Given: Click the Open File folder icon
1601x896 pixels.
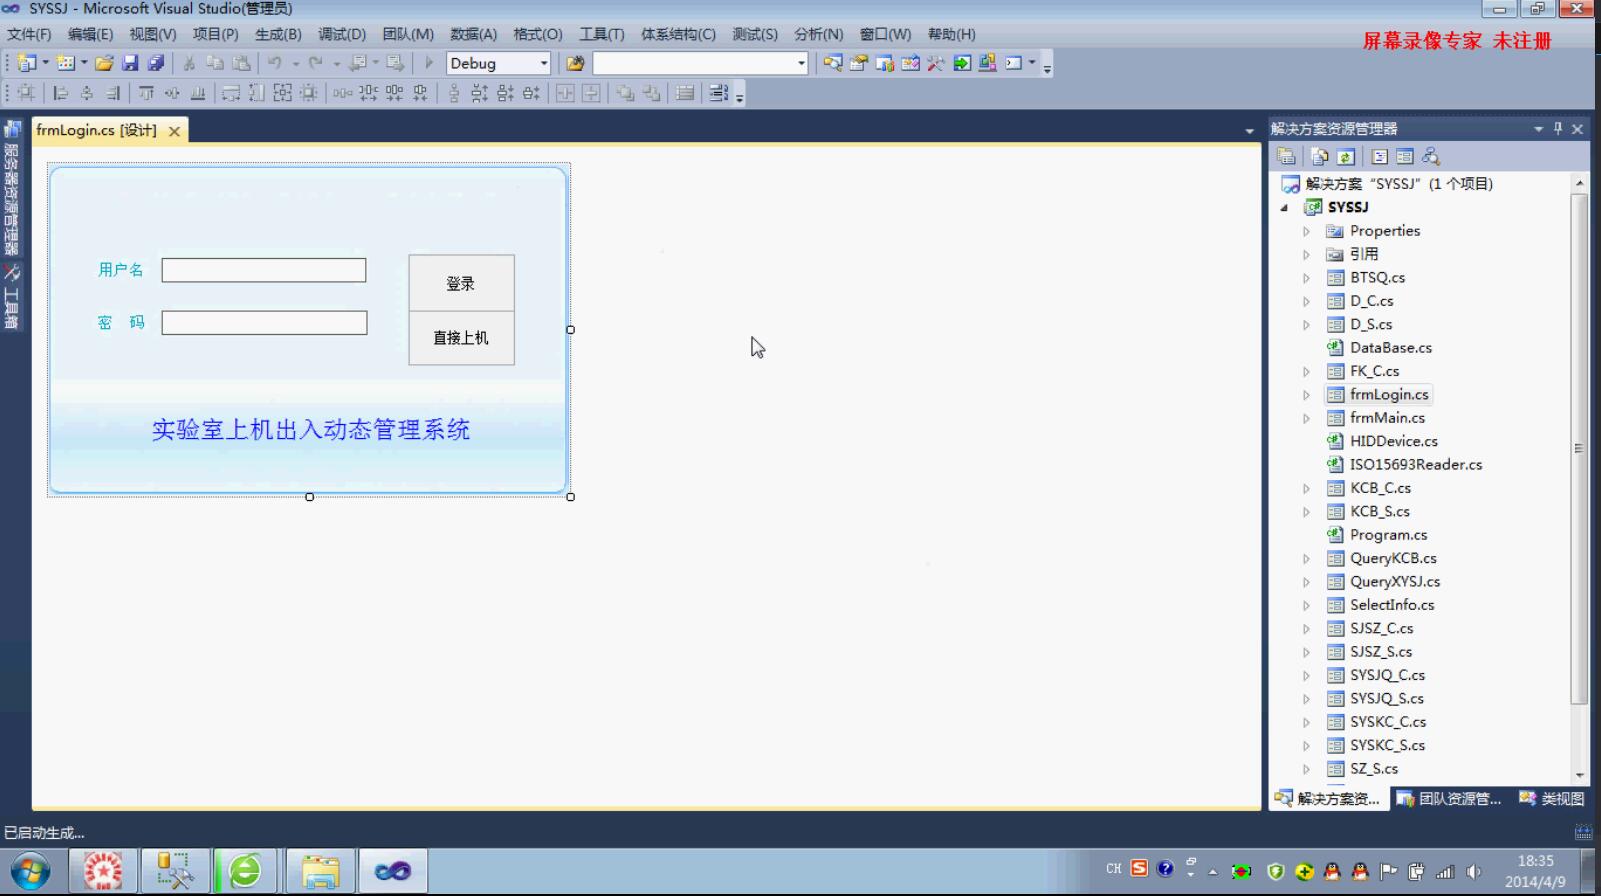Looking at the screenshot, I should tap(104, 63).
